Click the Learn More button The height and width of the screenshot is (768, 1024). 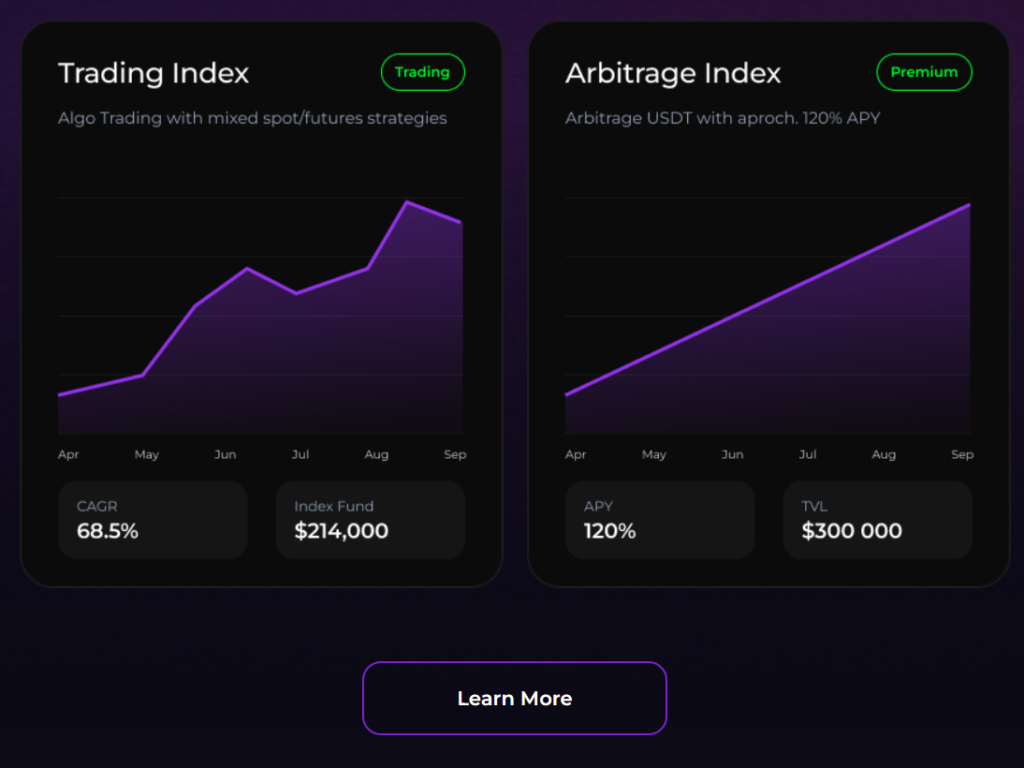coord(514,698)
